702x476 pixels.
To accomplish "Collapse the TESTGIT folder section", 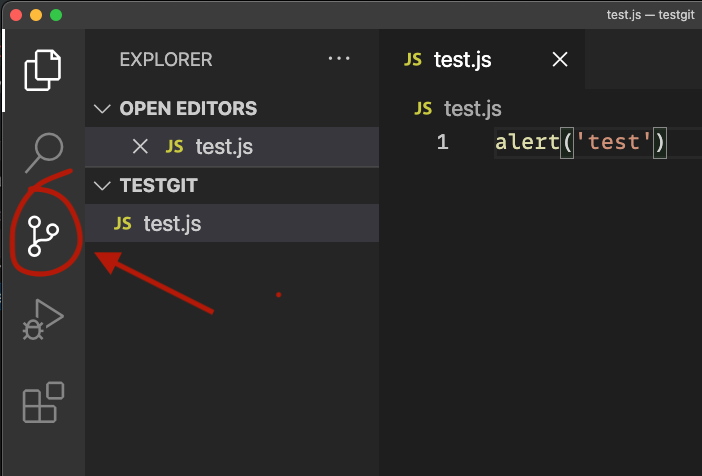I will coord(103,186).
